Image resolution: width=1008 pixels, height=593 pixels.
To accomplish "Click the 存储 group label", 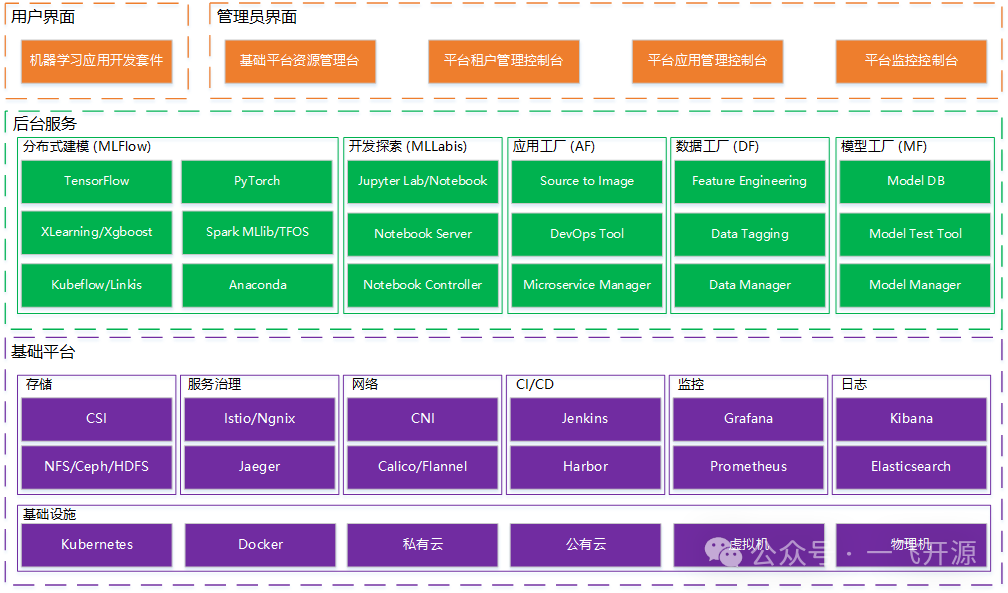I will (x=39, y=385).
